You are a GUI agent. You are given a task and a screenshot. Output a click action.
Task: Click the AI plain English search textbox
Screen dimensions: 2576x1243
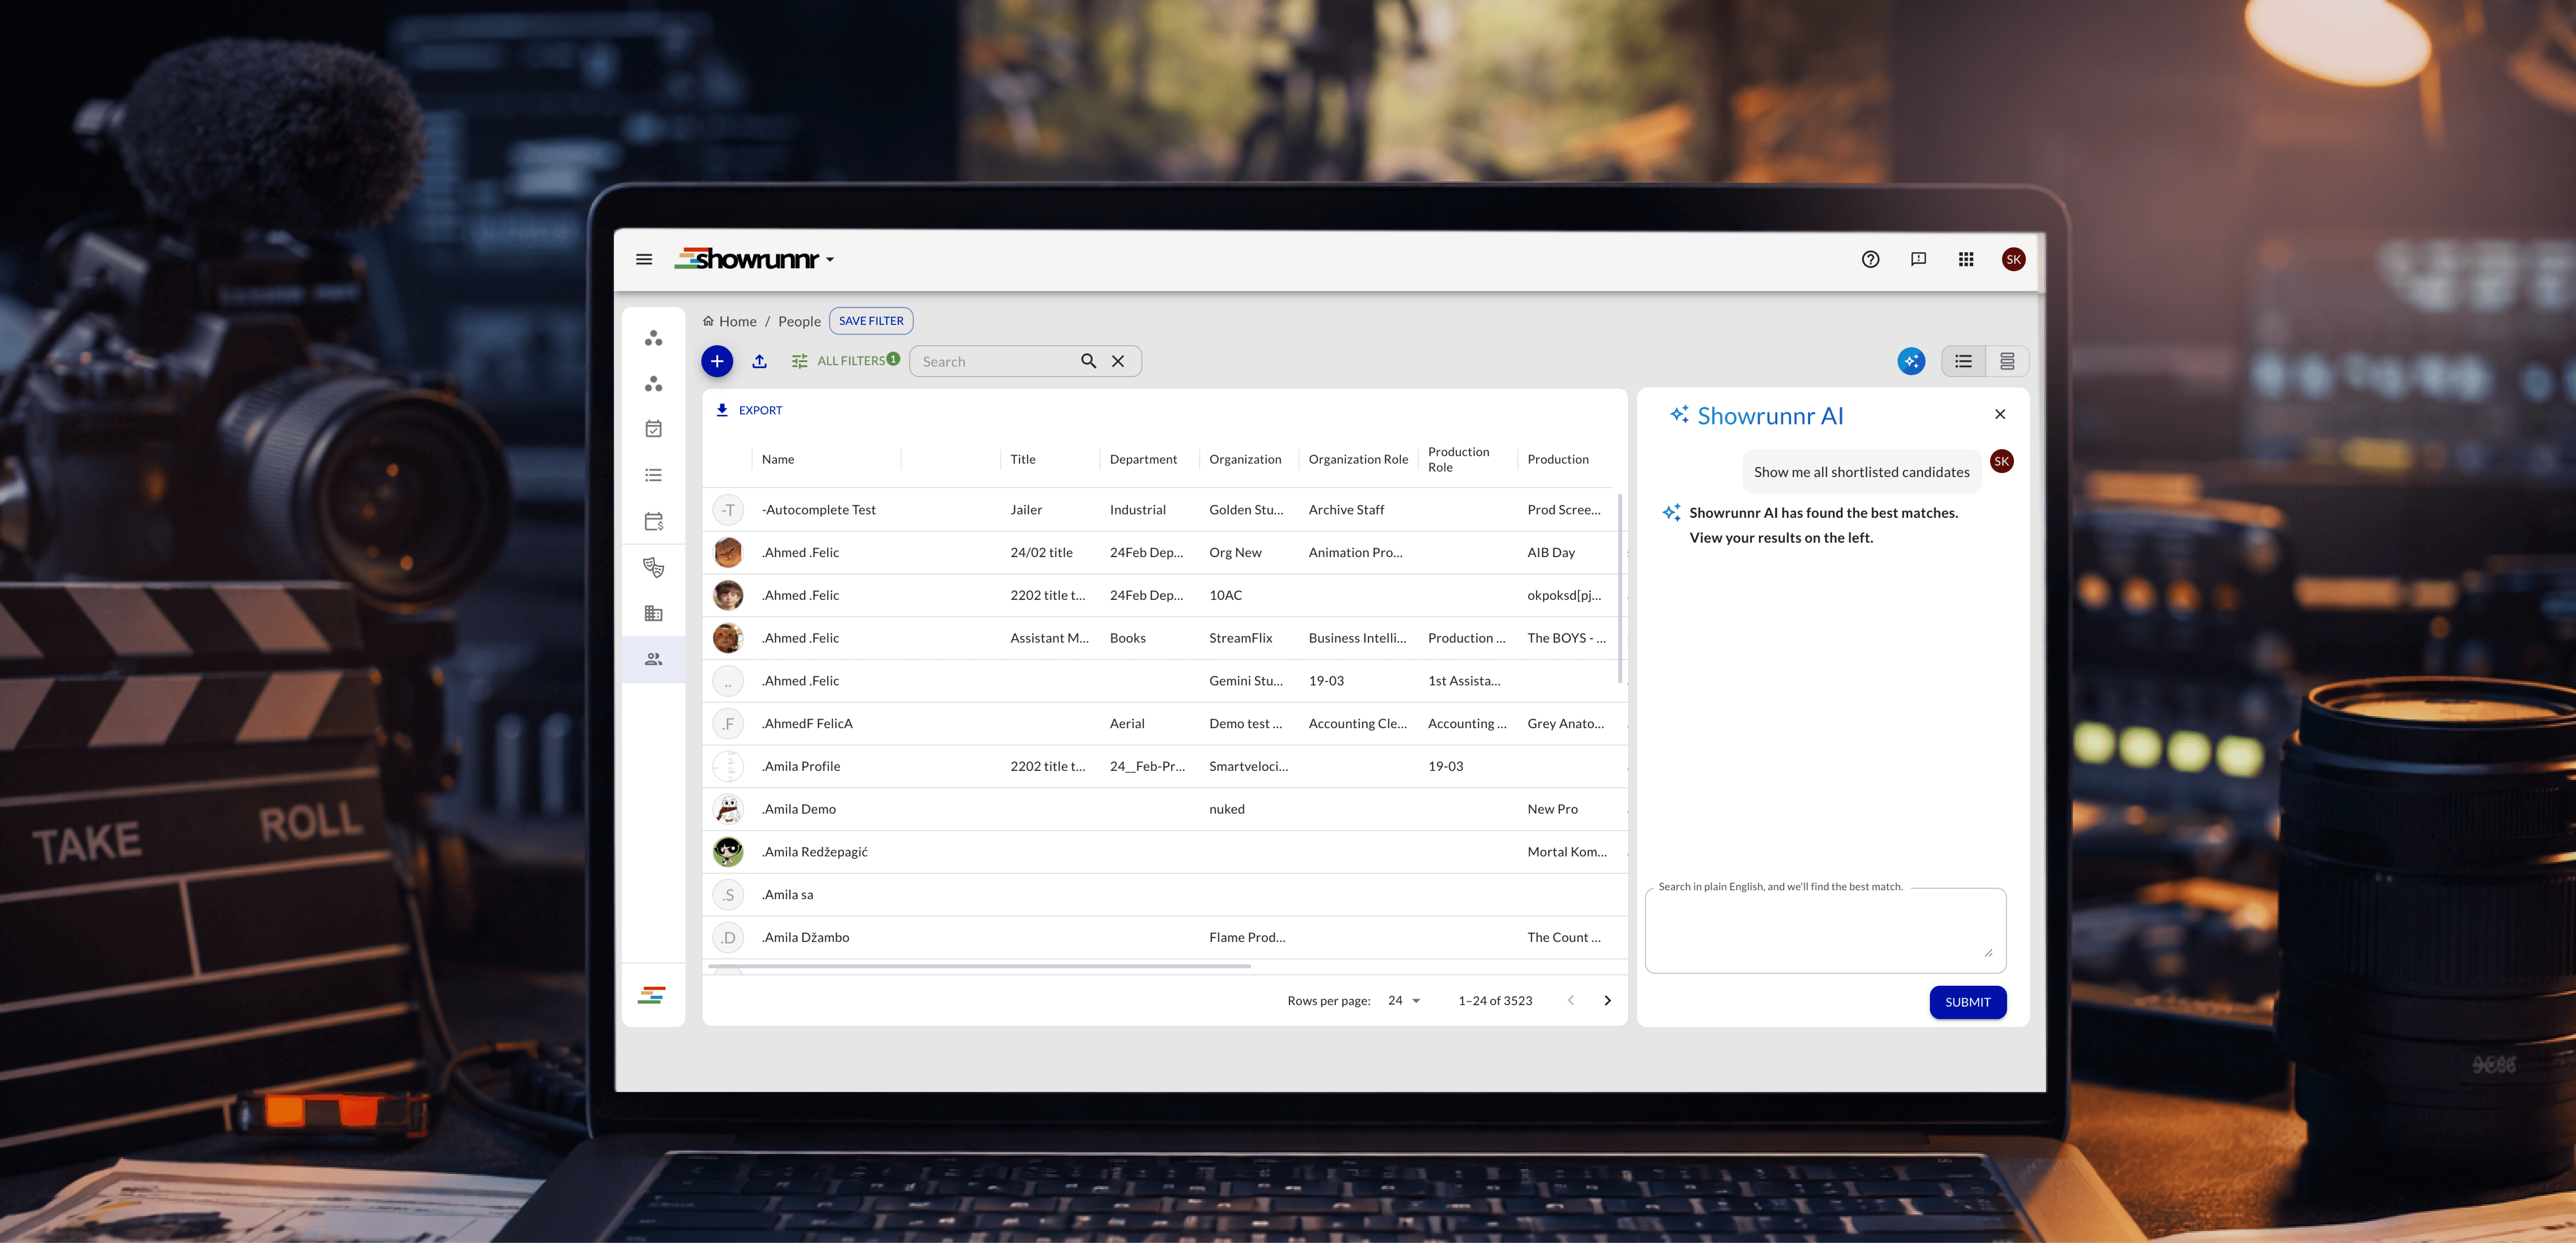pyautogui.click(x=1824, y=930)
